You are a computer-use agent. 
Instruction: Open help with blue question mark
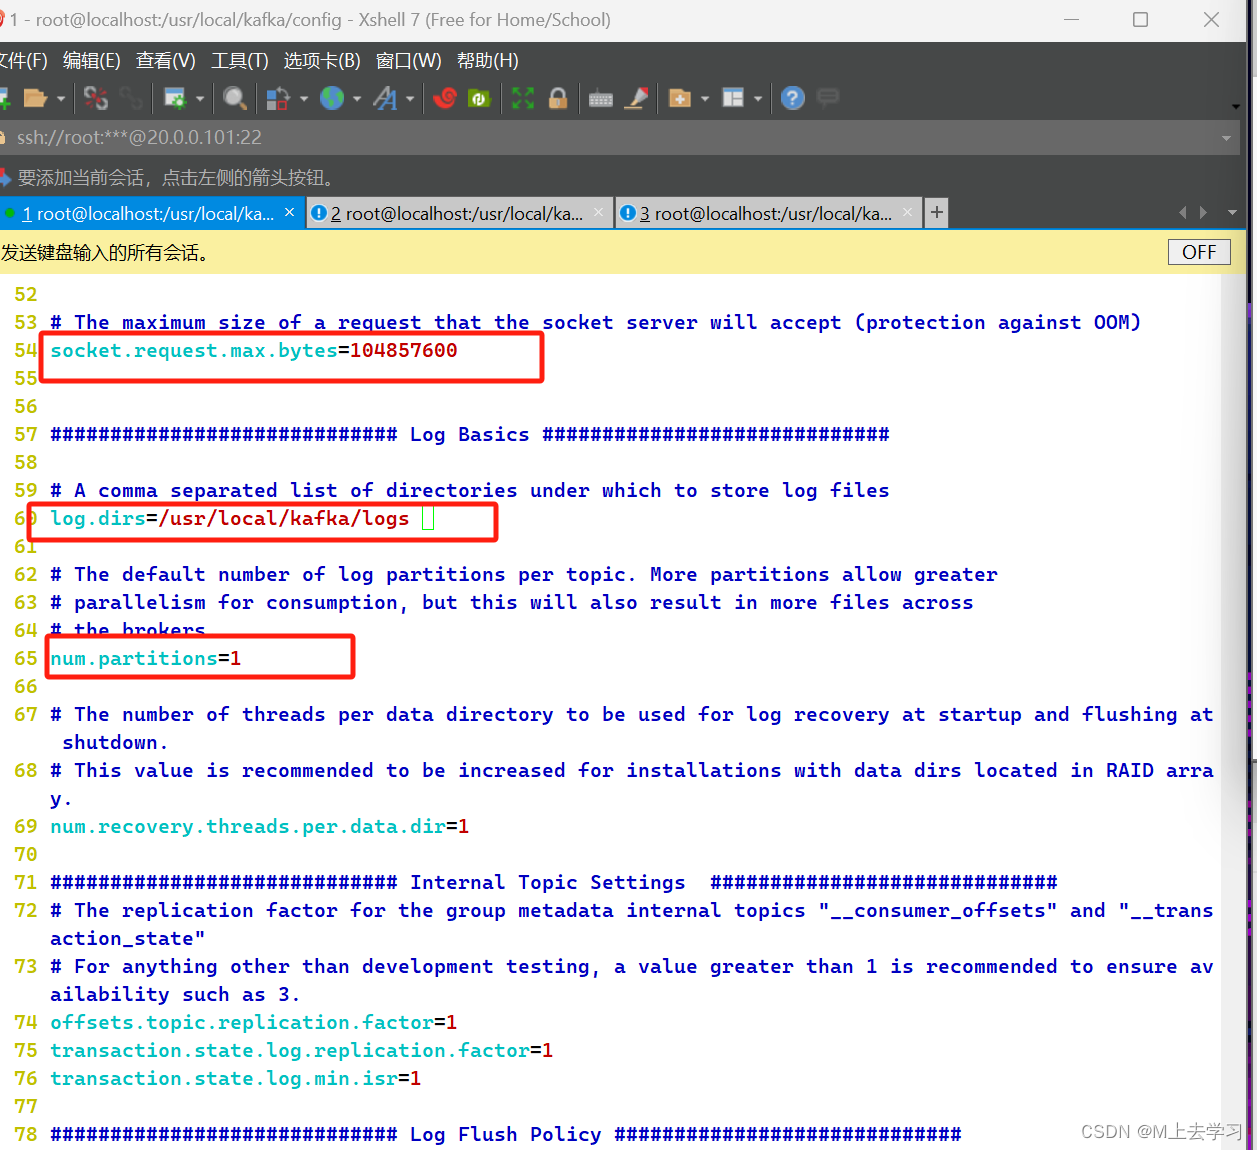(793, 98)
